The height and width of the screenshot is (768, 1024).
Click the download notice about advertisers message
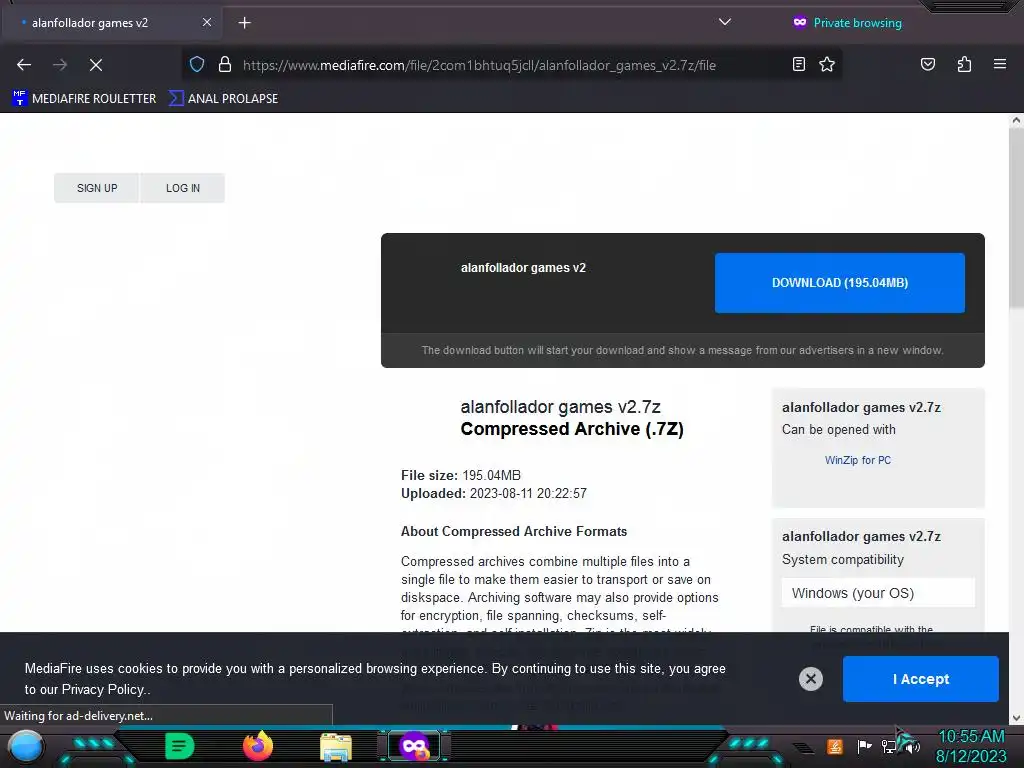click(x=682, y=351)
